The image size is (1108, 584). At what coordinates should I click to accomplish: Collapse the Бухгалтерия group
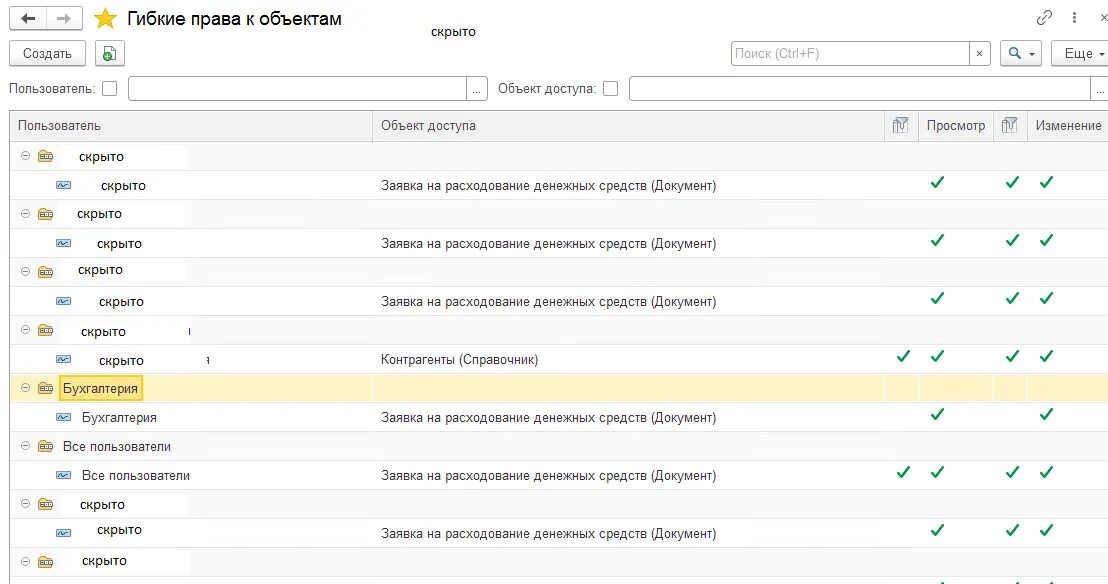pos(26,388)
